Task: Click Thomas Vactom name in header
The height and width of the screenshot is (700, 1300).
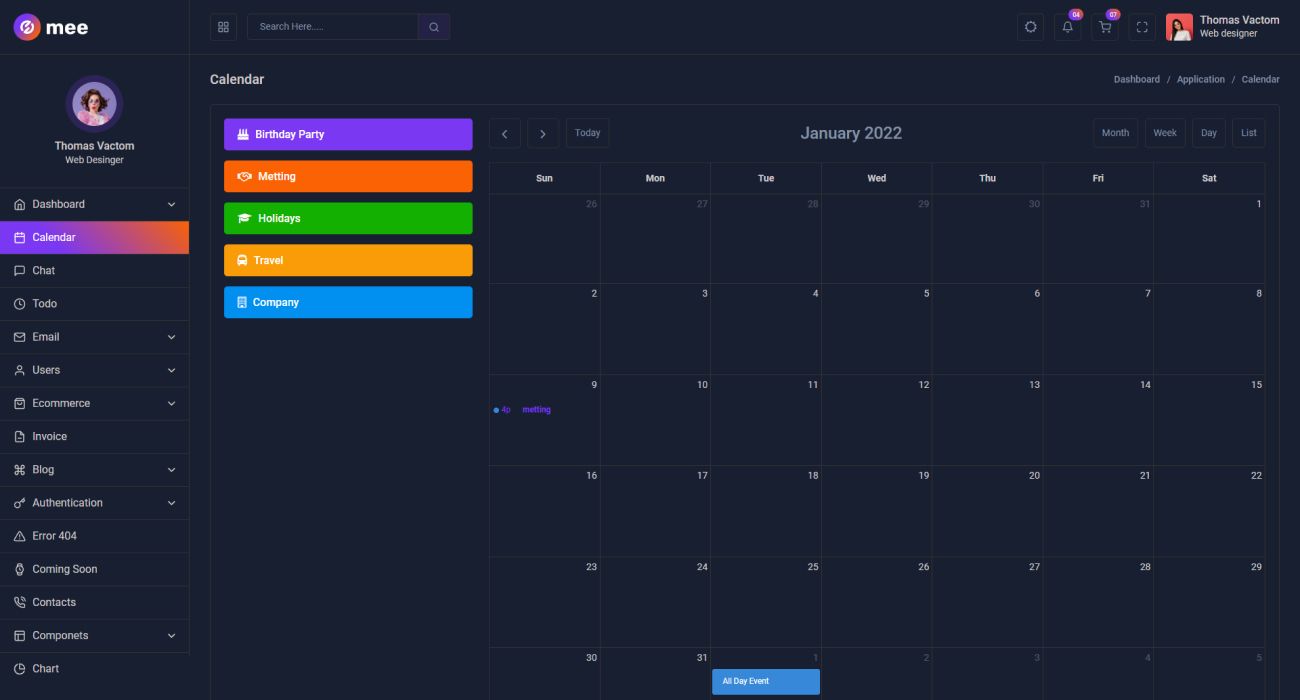Action: pos(1239,20)
